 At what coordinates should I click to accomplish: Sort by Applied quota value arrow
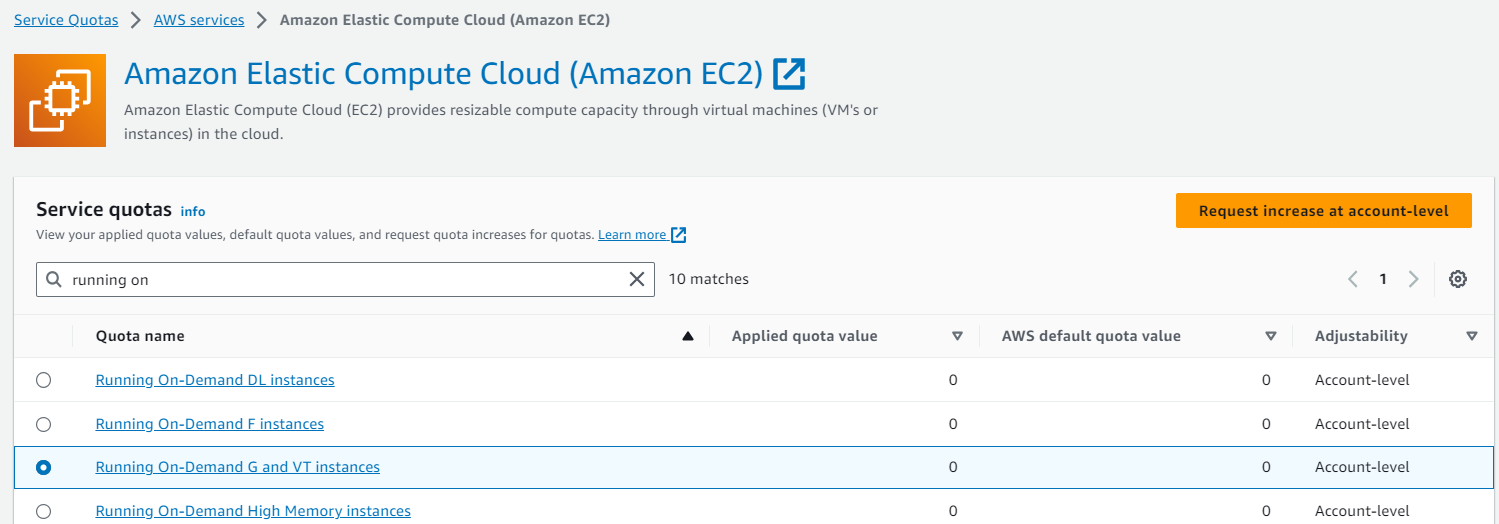[x=957, y=336]
